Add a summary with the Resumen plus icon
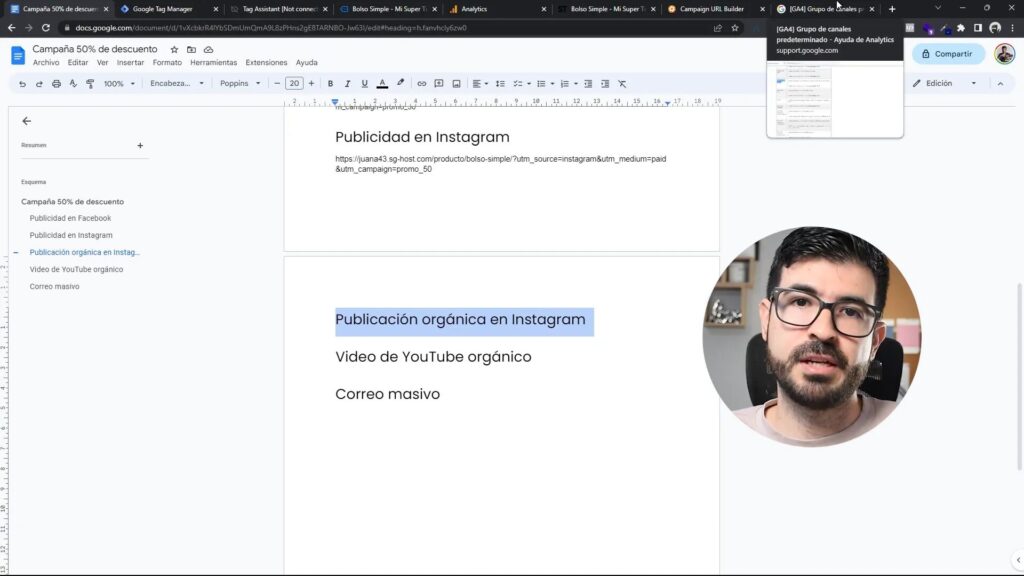 [140, 146]
